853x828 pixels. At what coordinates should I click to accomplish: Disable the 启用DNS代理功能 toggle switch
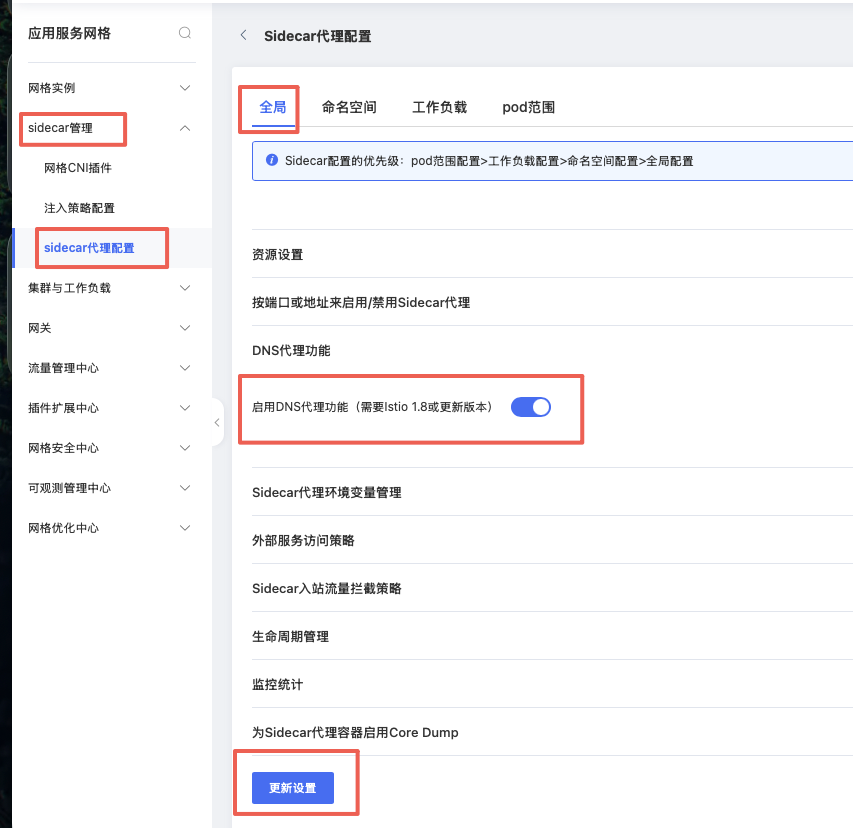pyautogui.click(x=530, y=407)
